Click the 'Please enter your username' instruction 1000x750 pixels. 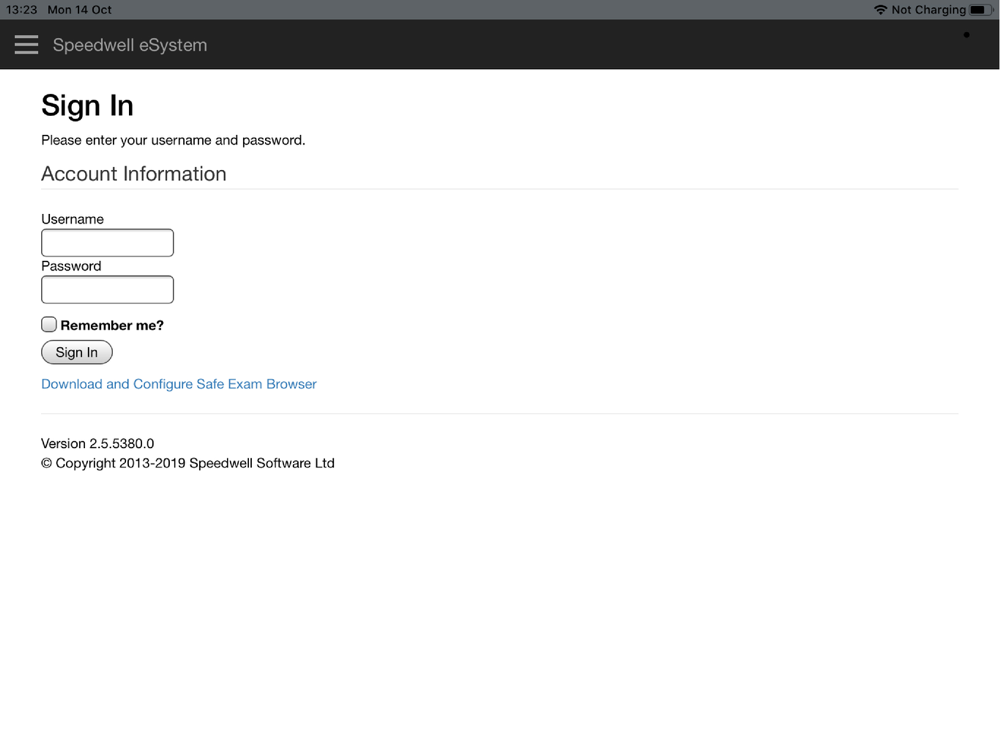pos(173,140)
